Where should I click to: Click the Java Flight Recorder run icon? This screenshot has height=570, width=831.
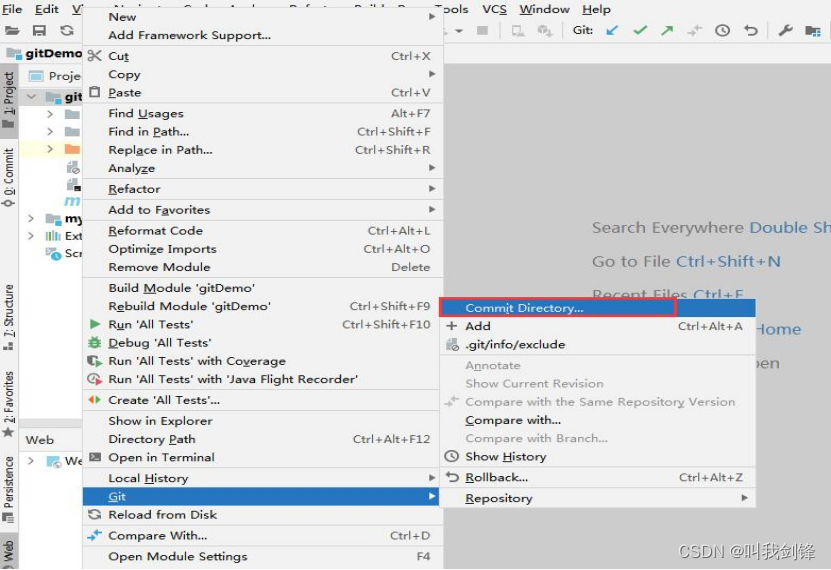pos(94,379)
